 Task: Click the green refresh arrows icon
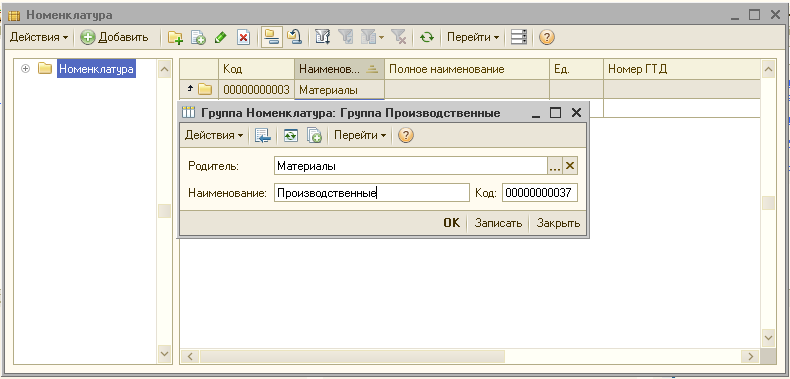(x=427, y=37)
